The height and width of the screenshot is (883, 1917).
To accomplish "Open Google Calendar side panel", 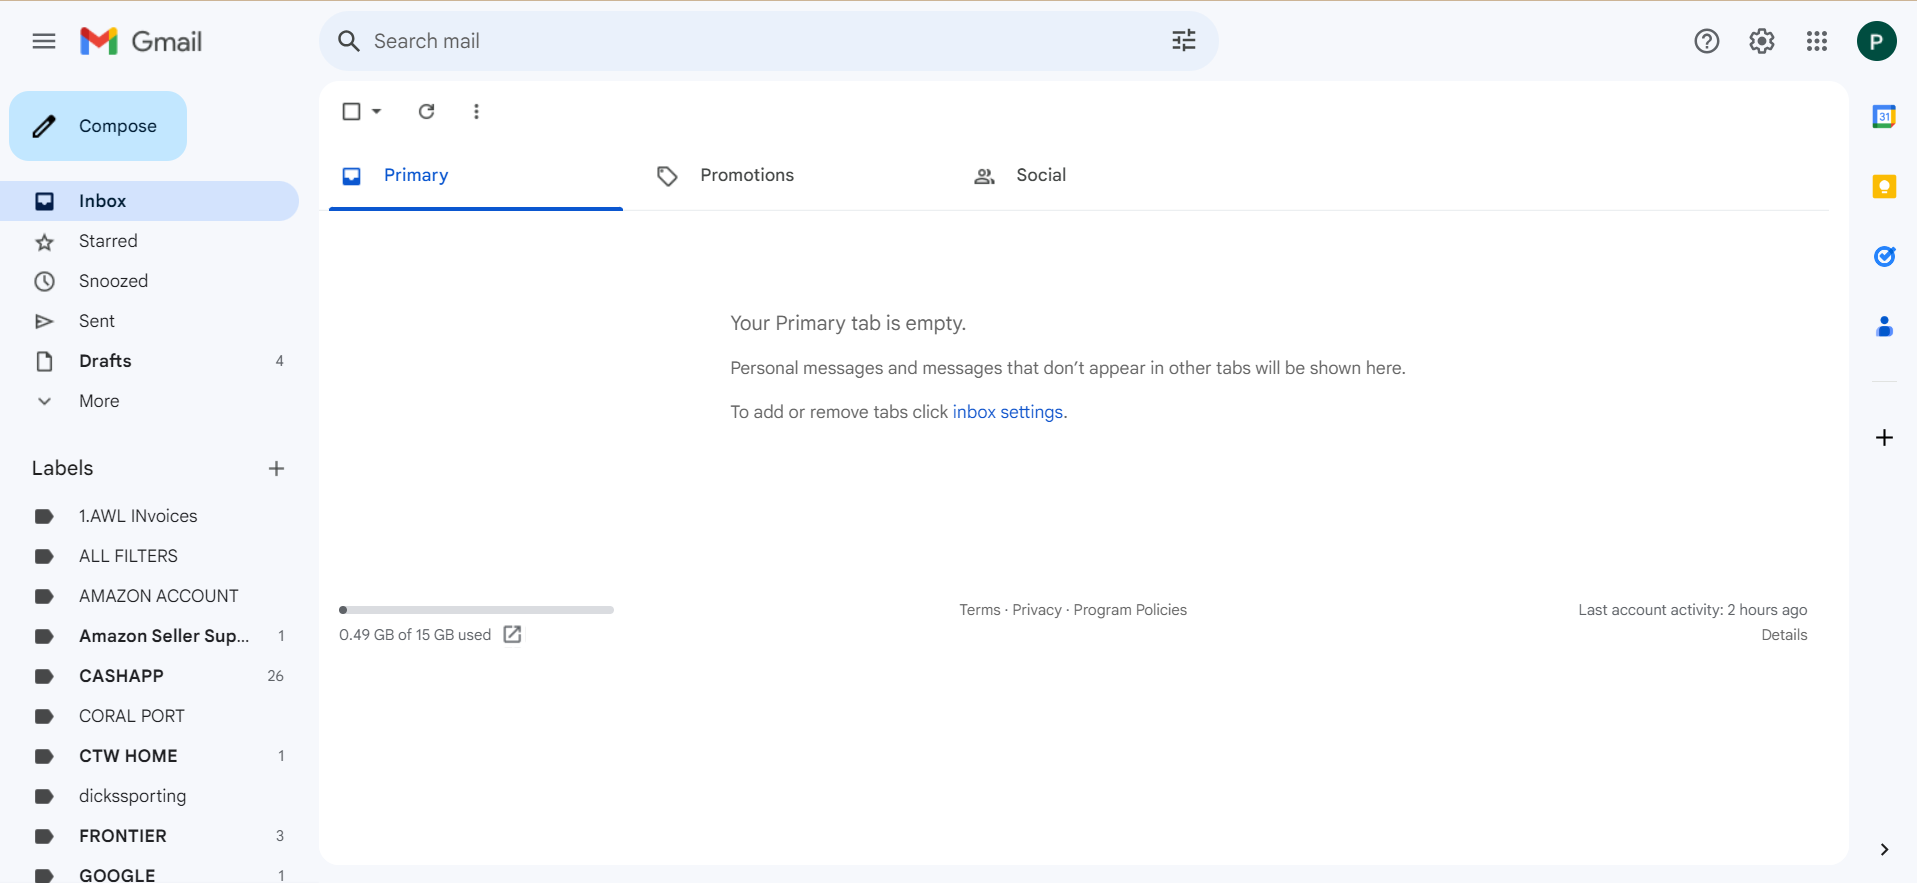I will tap(1884, 117).
